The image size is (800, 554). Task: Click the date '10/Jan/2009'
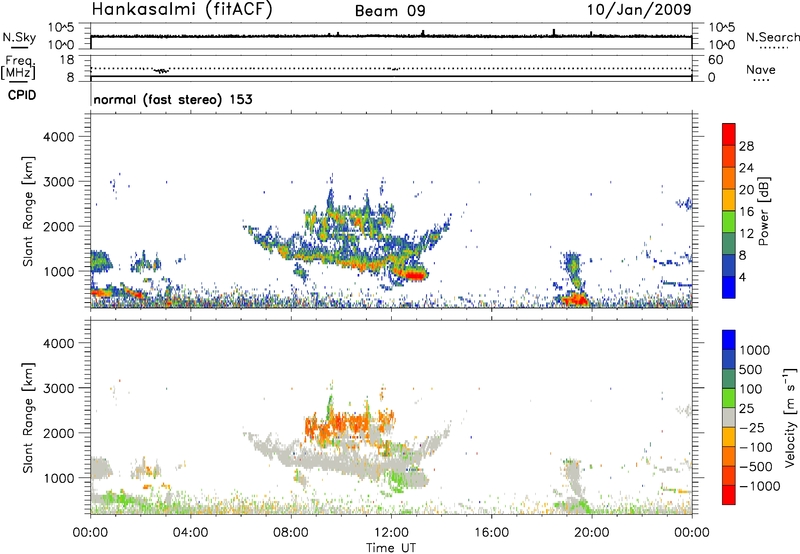coord(639,9)
